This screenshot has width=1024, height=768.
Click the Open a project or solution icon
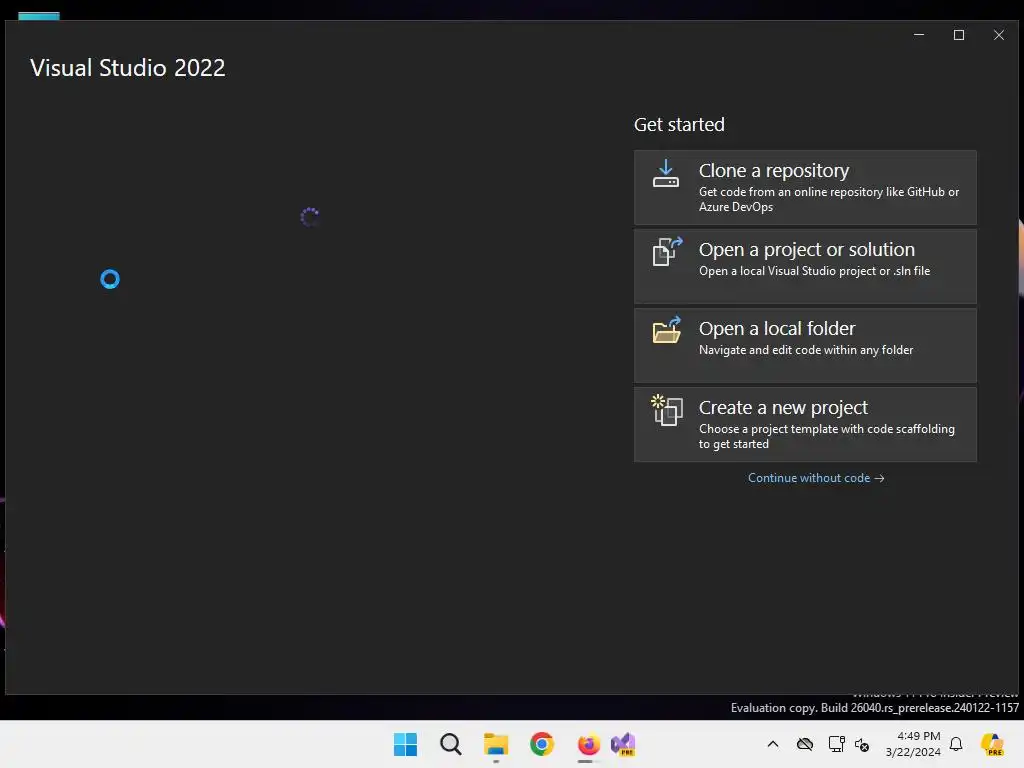[667, 251]
